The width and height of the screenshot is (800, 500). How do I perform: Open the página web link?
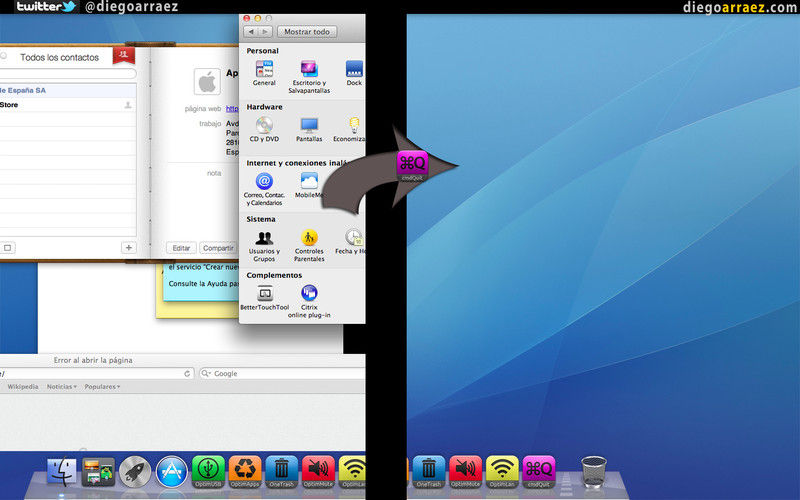click(x=232, y=109)
